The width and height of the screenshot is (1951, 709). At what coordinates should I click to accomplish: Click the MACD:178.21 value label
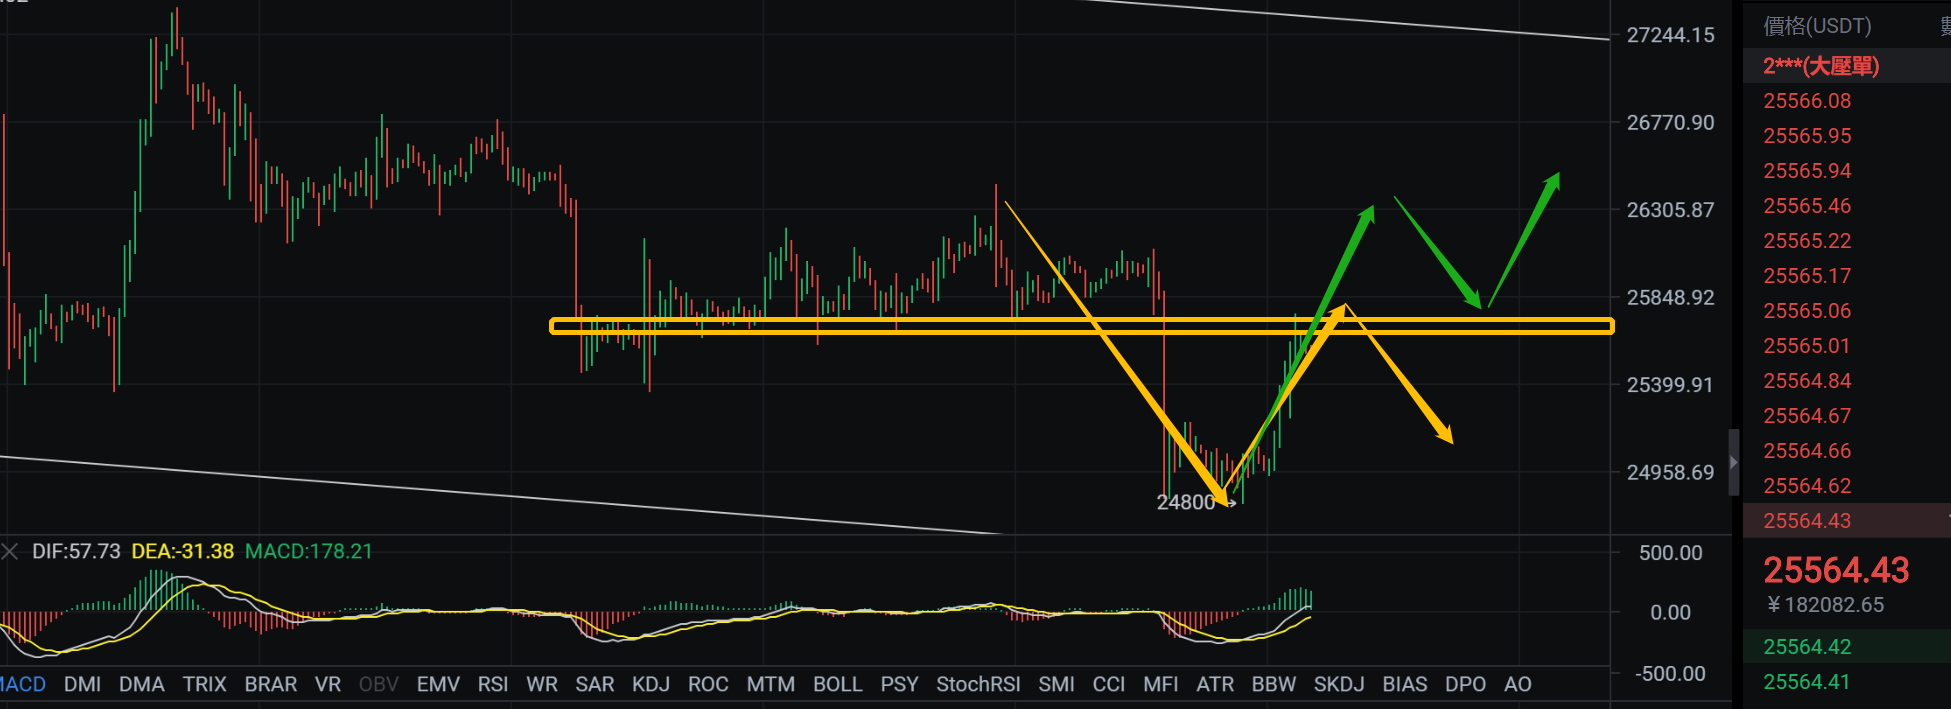click(x=309, y=551)
